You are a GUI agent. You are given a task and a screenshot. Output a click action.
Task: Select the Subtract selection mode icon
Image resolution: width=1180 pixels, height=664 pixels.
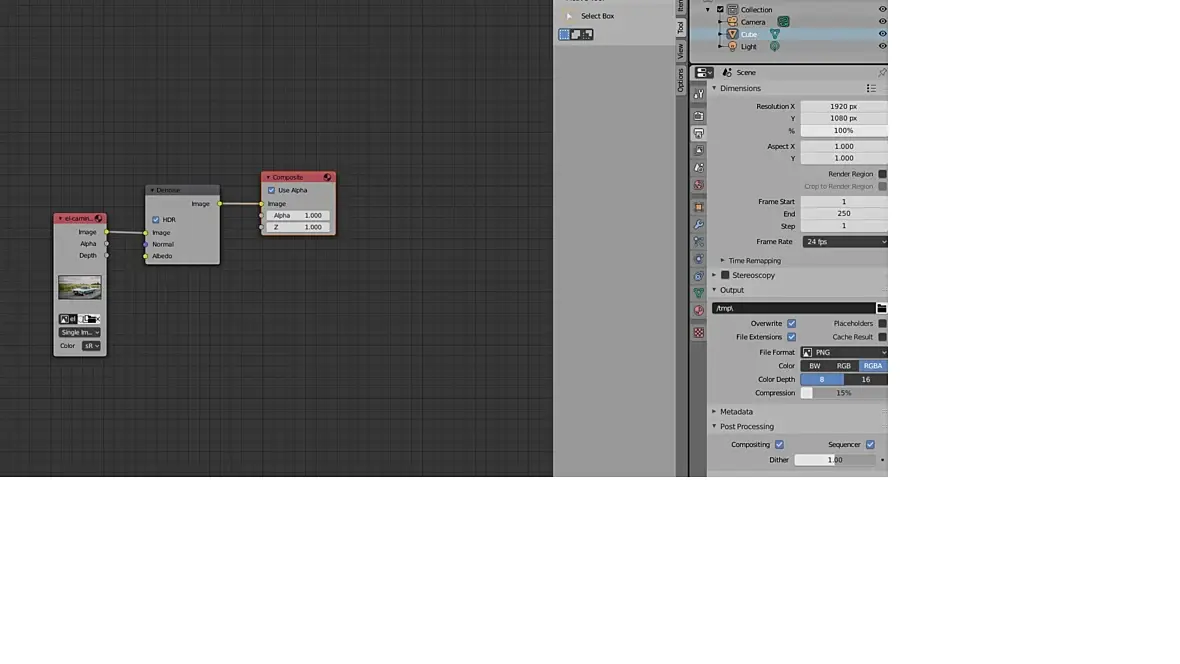click(587, 35)
